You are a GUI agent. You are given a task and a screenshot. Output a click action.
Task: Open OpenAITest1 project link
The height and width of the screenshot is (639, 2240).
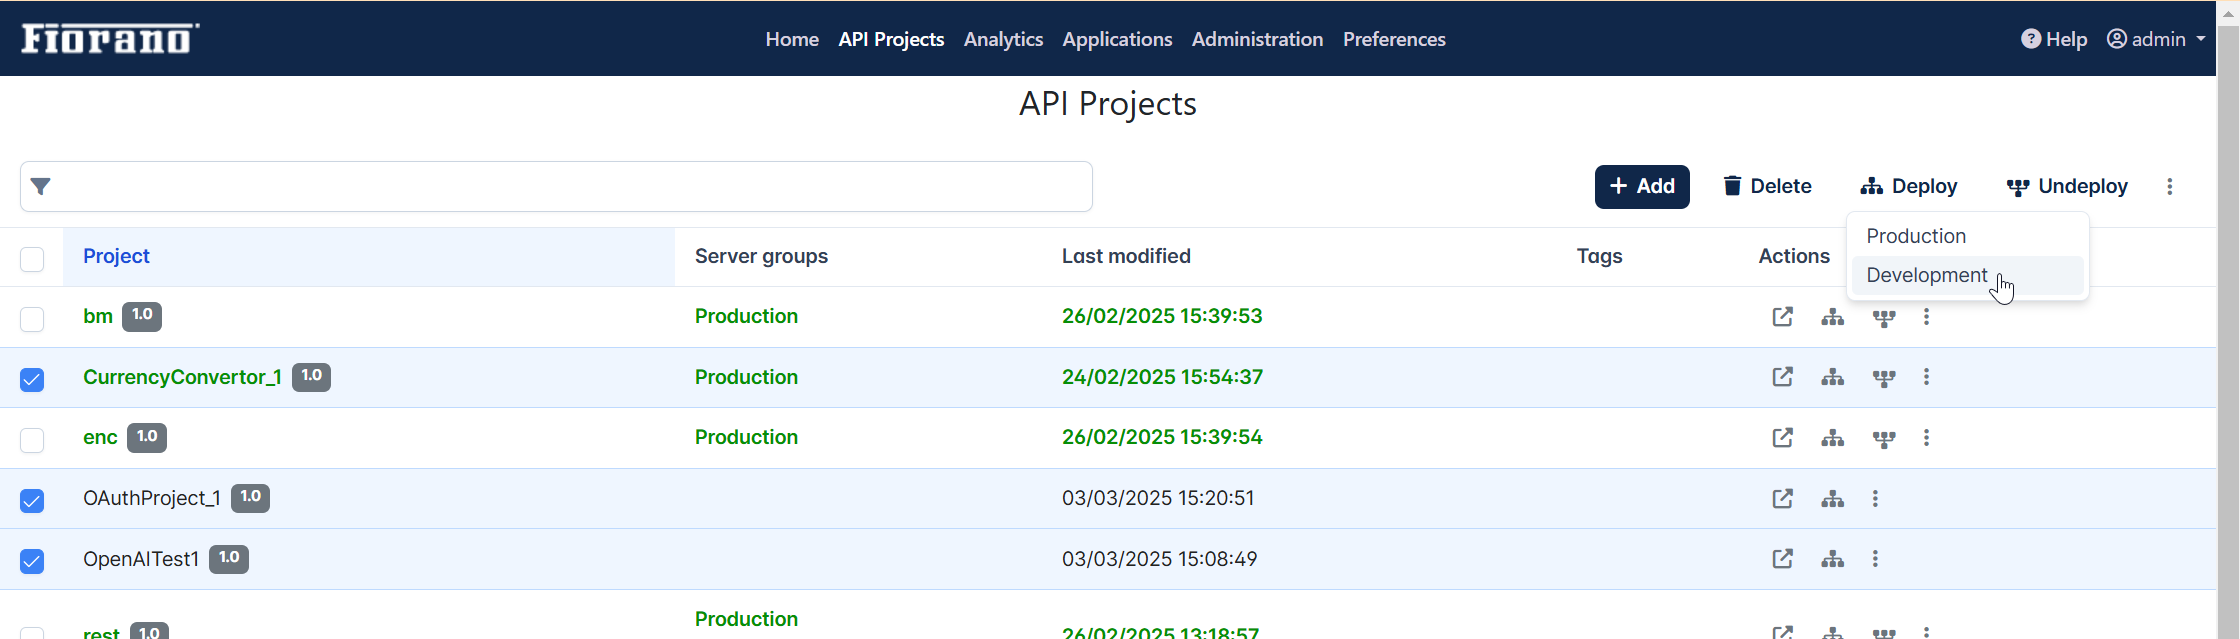(x=141, y=559)
